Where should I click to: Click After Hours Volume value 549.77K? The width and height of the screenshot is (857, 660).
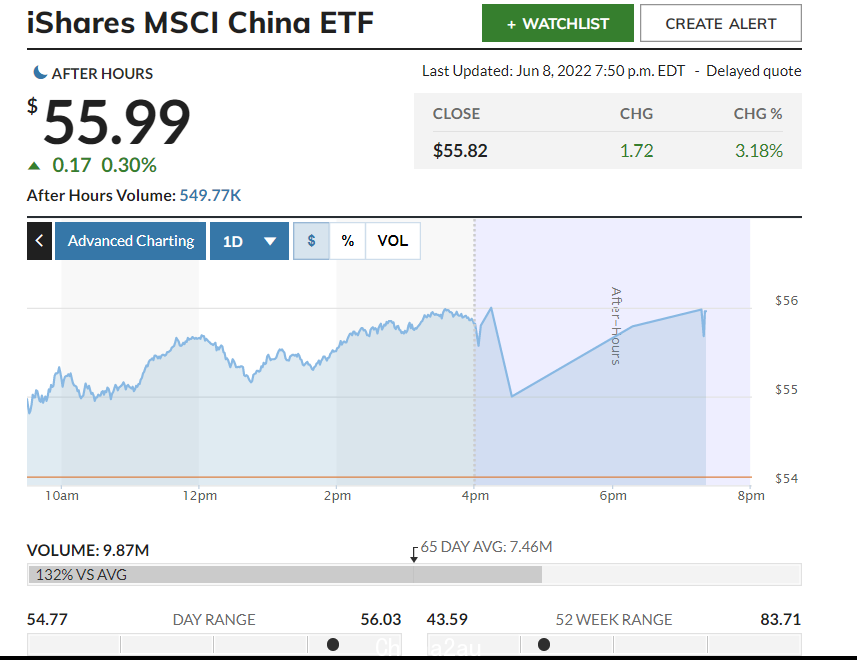tap(210, 196)
